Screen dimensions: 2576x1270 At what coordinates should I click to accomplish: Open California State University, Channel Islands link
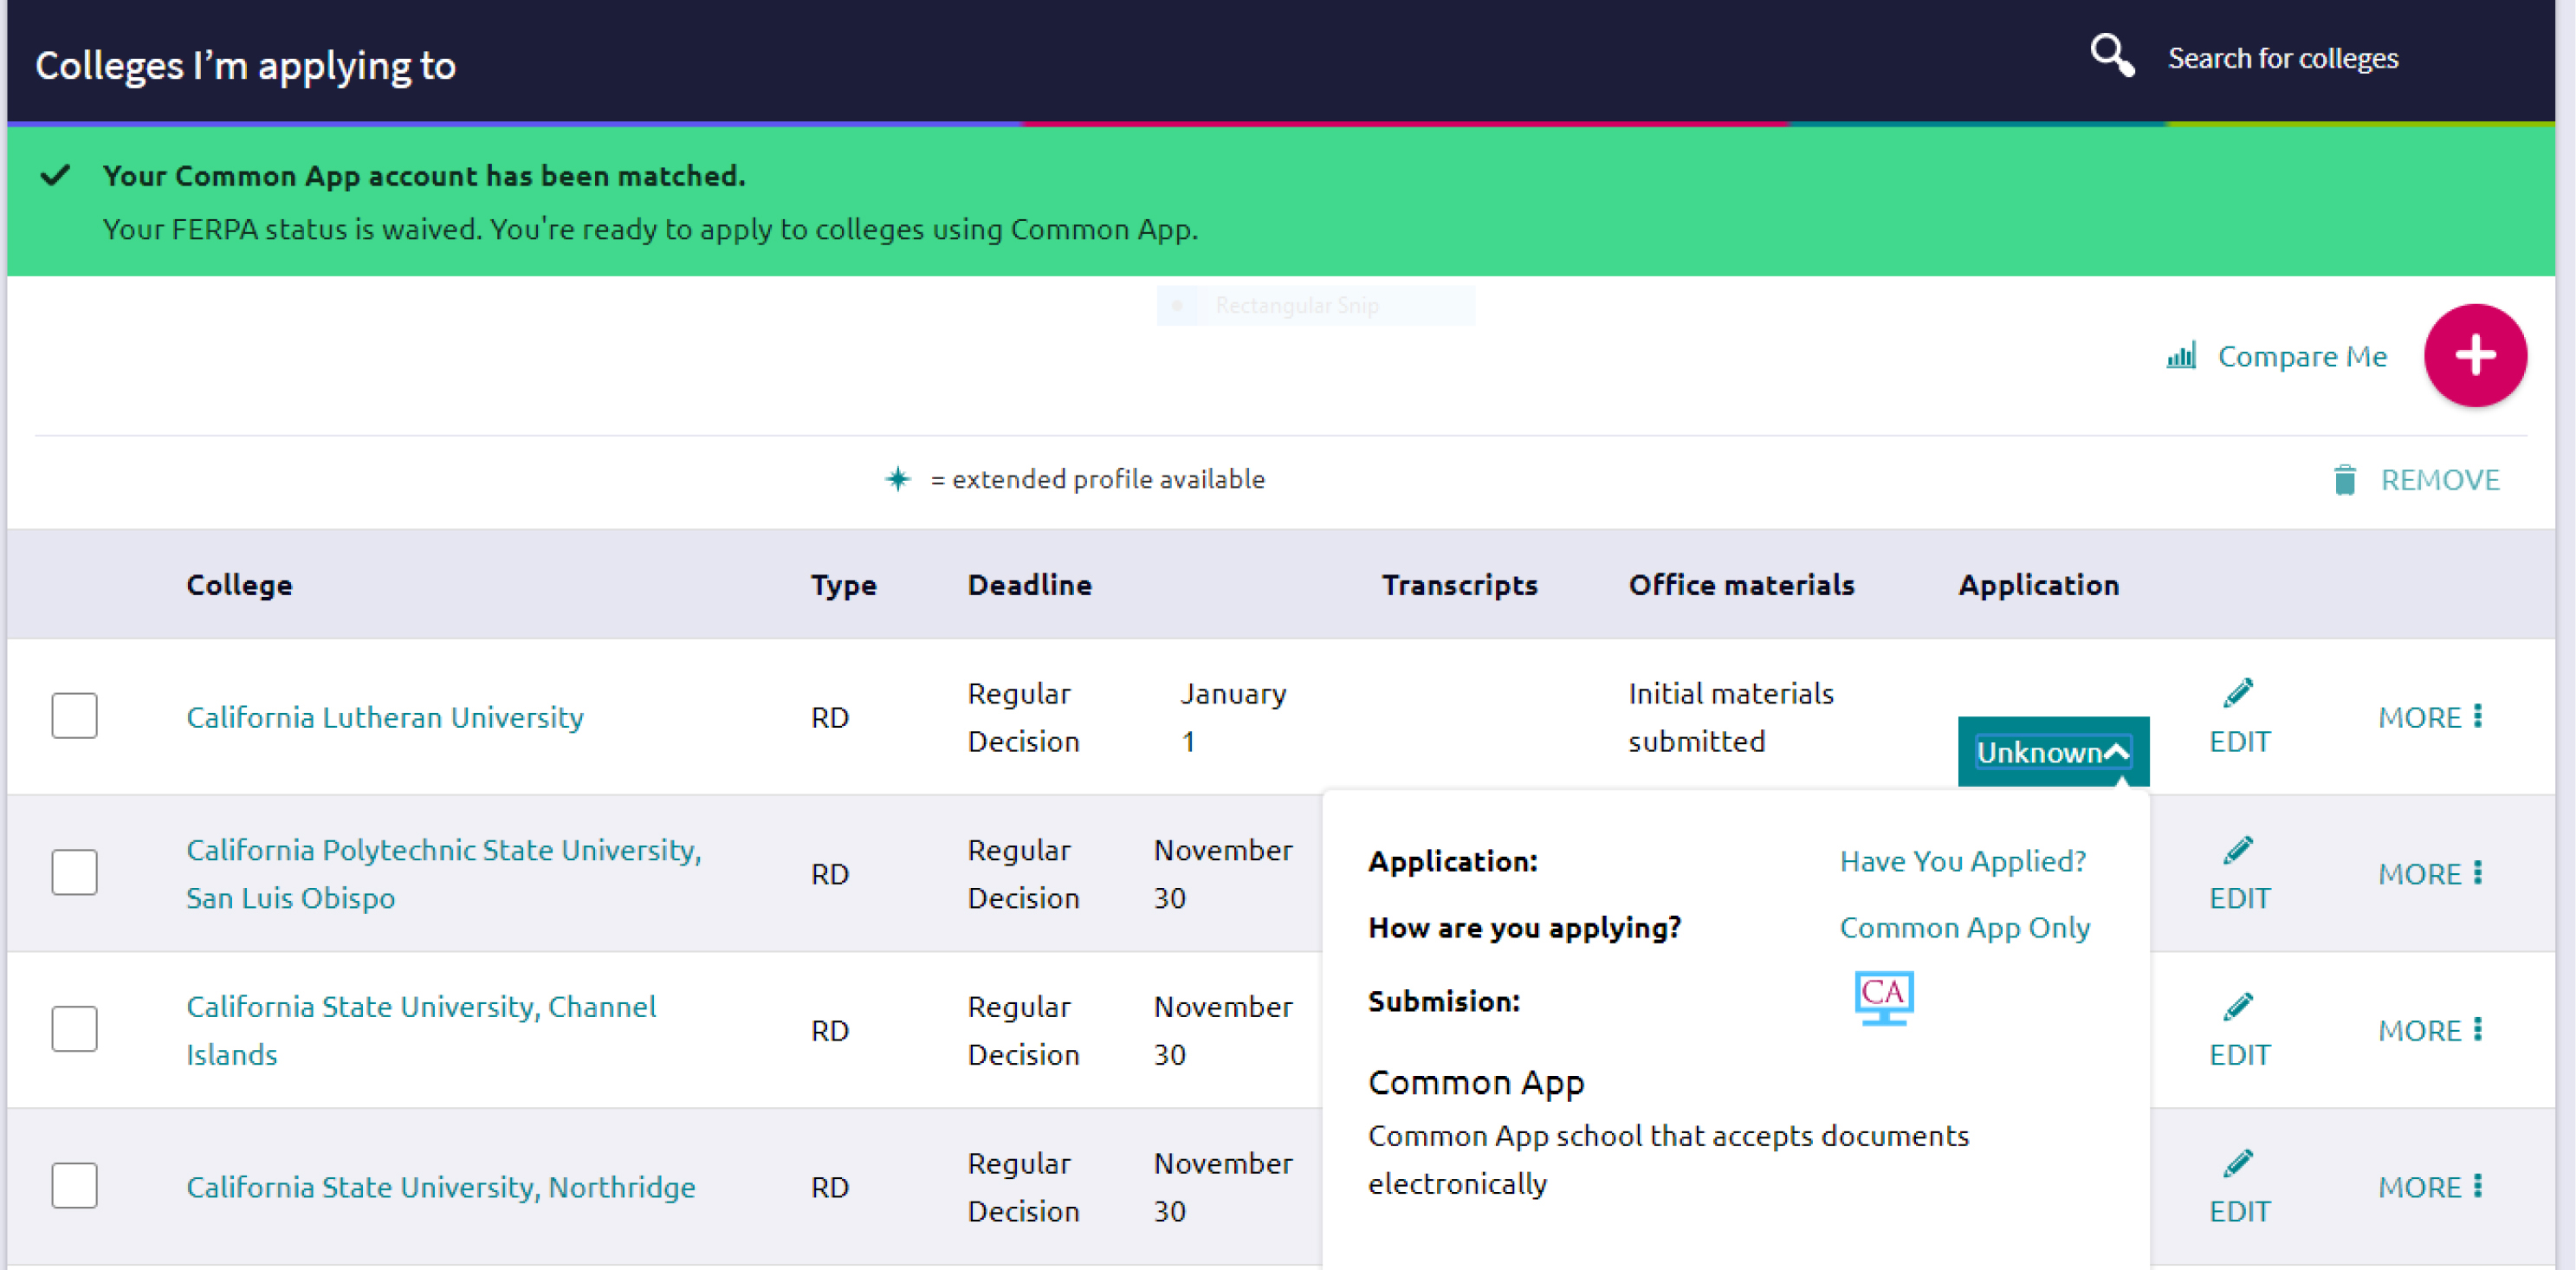(x=421, y=1030)
